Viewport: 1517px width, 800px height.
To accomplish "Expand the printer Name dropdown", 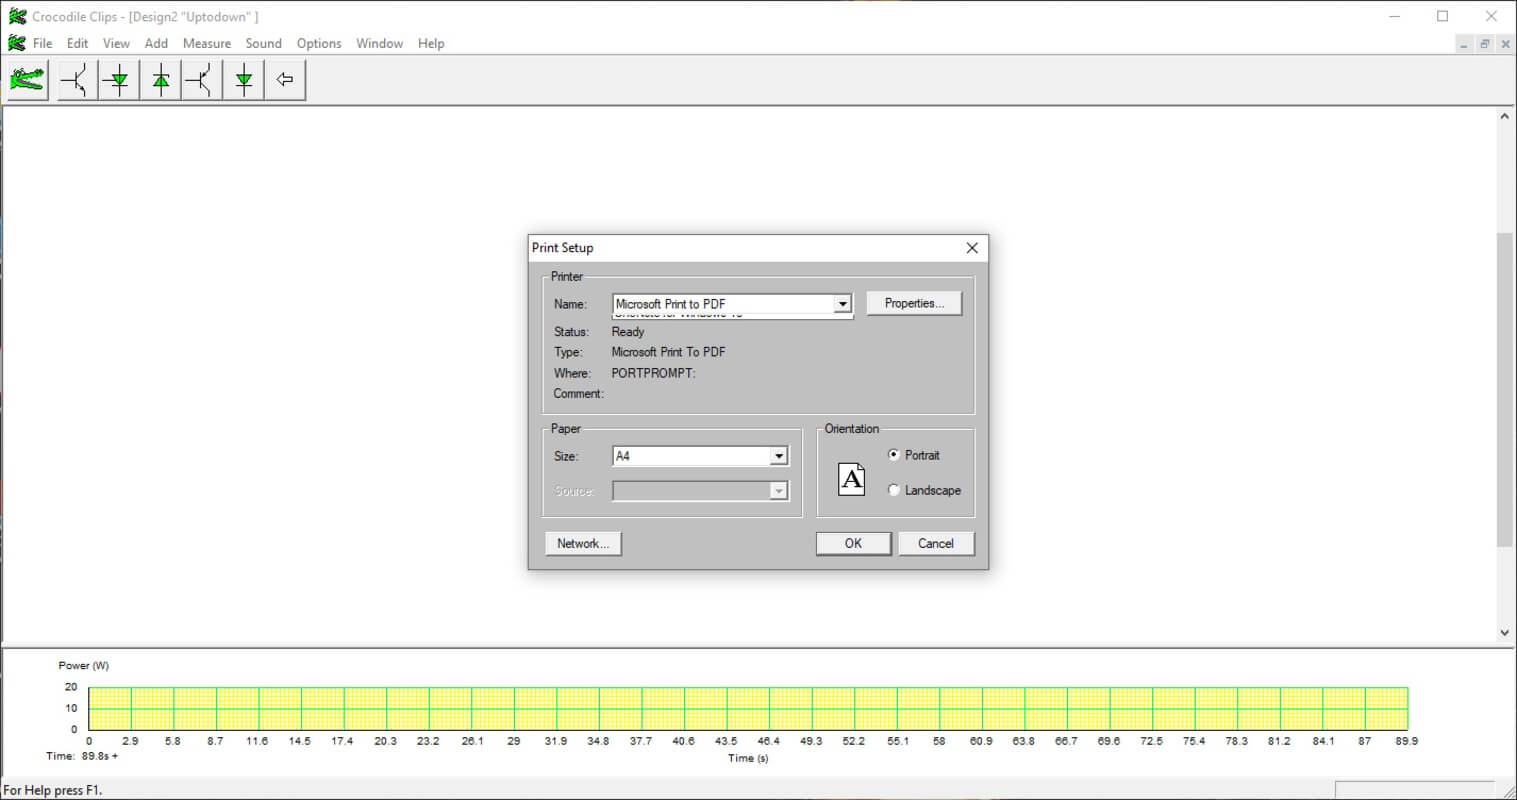I will [842, 304].
